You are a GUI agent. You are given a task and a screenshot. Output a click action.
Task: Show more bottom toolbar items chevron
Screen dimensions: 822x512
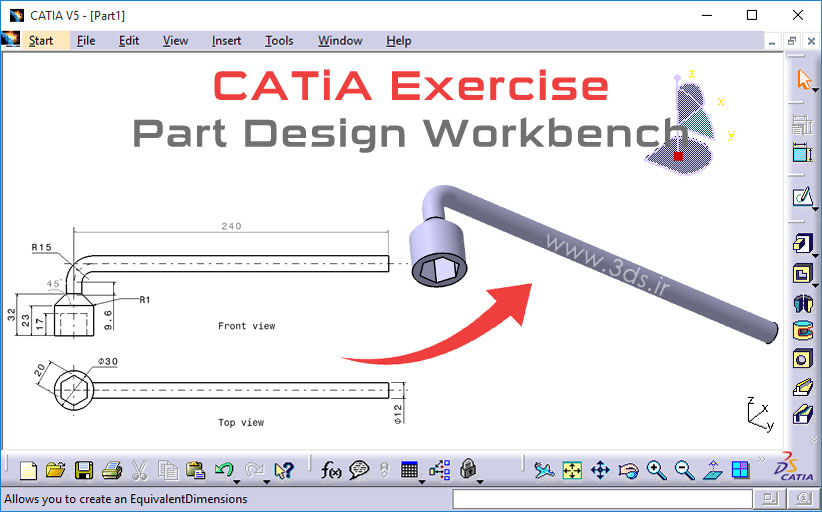tap(761, 460)
